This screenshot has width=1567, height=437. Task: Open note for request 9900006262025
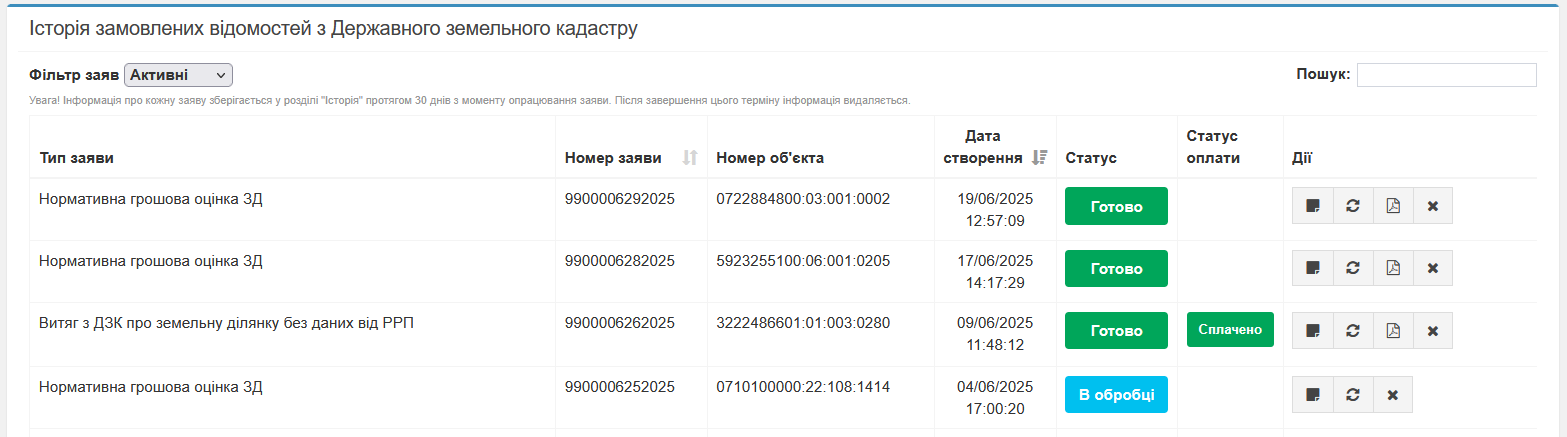[1313, 330]
